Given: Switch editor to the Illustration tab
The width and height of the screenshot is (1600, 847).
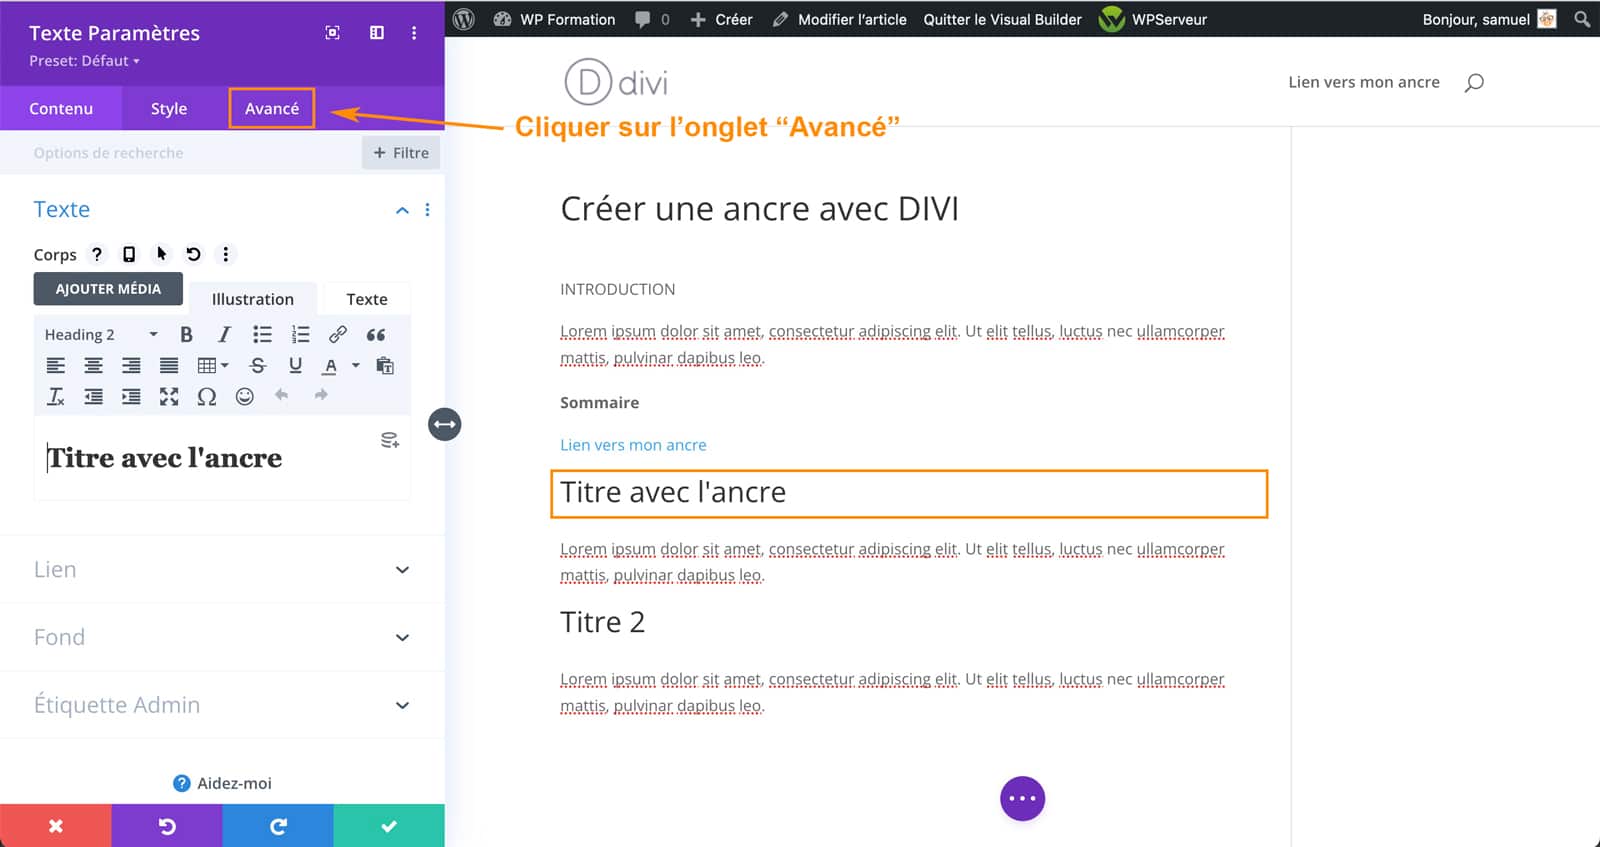Looking at the screenshot, I should (x=253, y=299).
